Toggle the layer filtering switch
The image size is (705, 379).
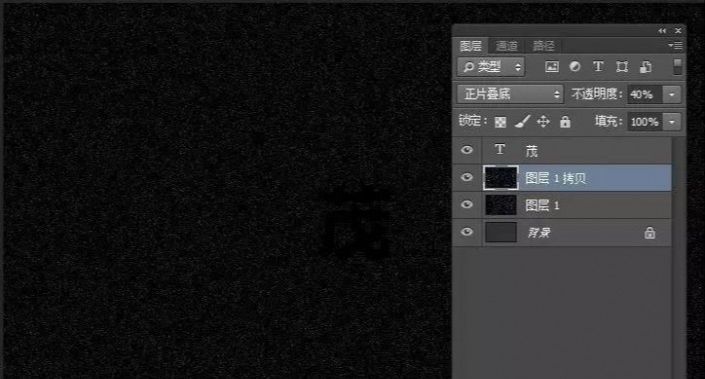pyautogui.click(x=677, y=67)
